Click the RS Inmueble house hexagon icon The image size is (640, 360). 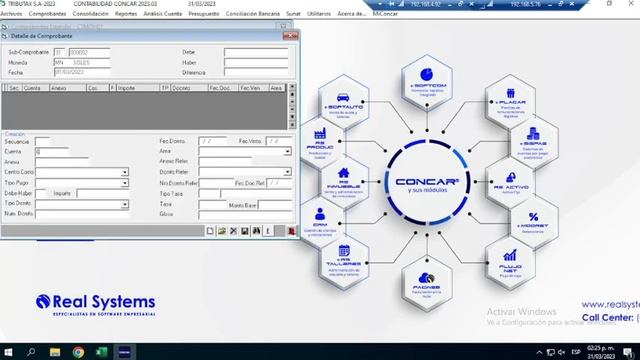[343, 182]
